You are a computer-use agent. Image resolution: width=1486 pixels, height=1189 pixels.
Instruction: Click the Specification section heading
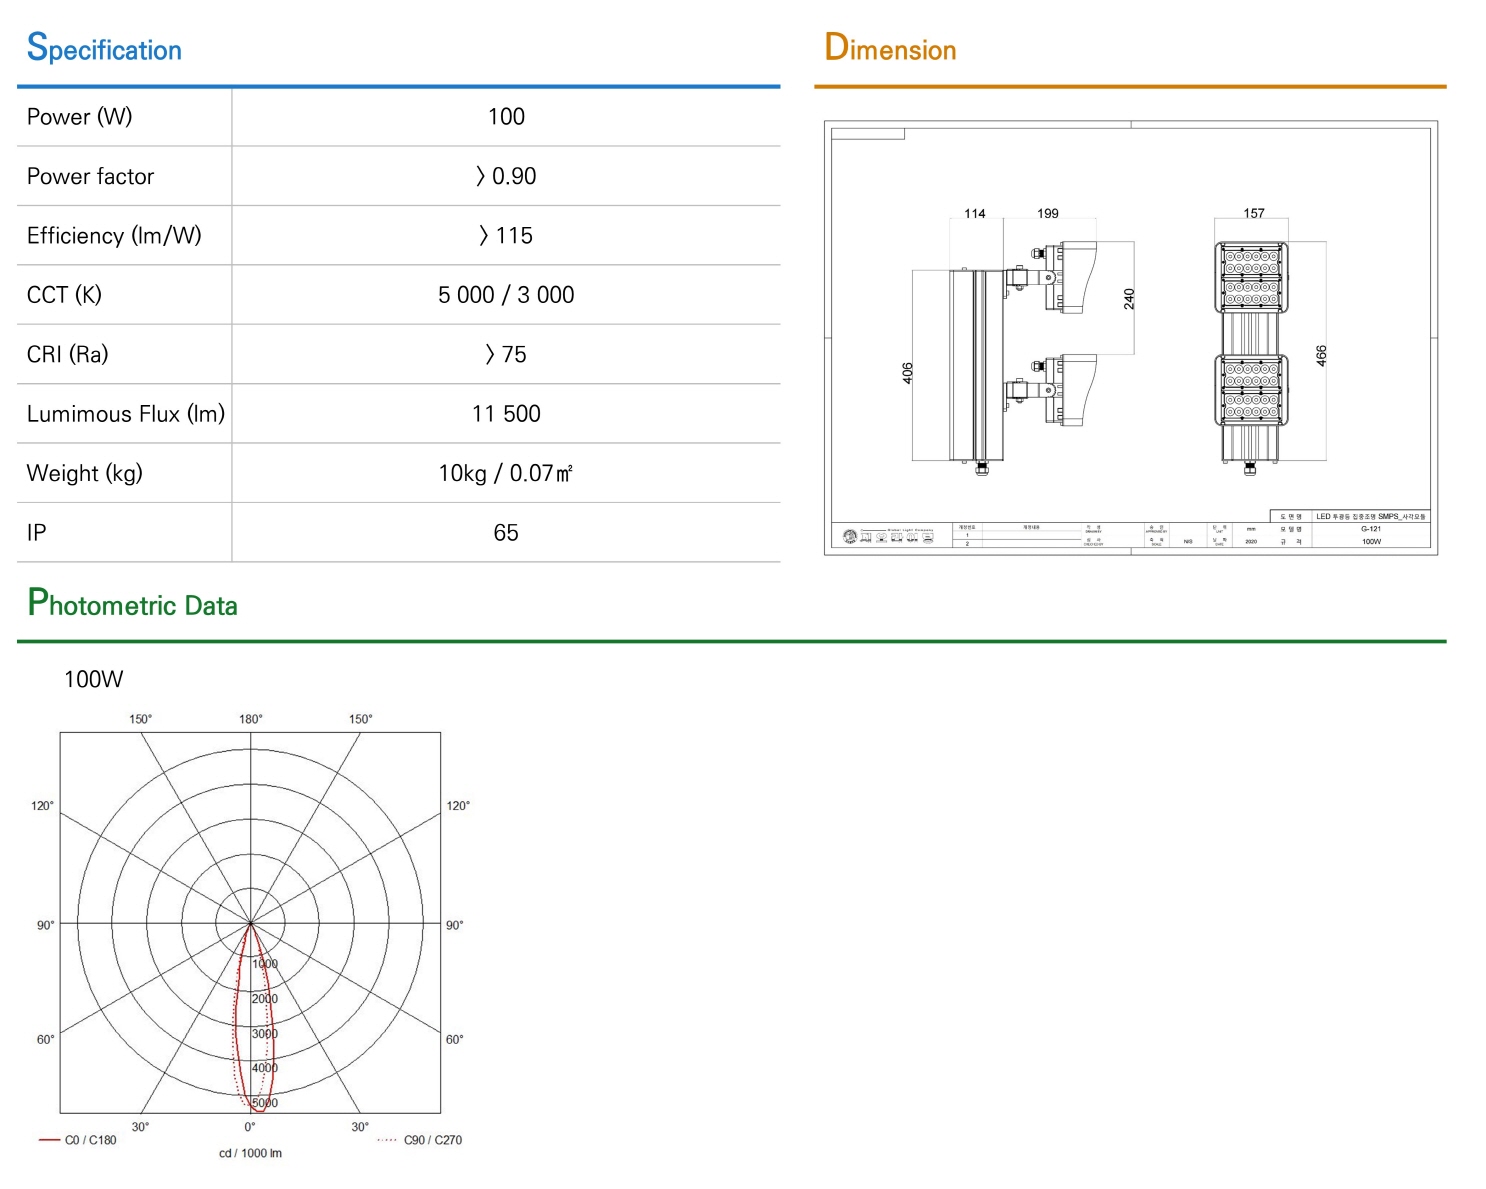click(x=104, y=48)
